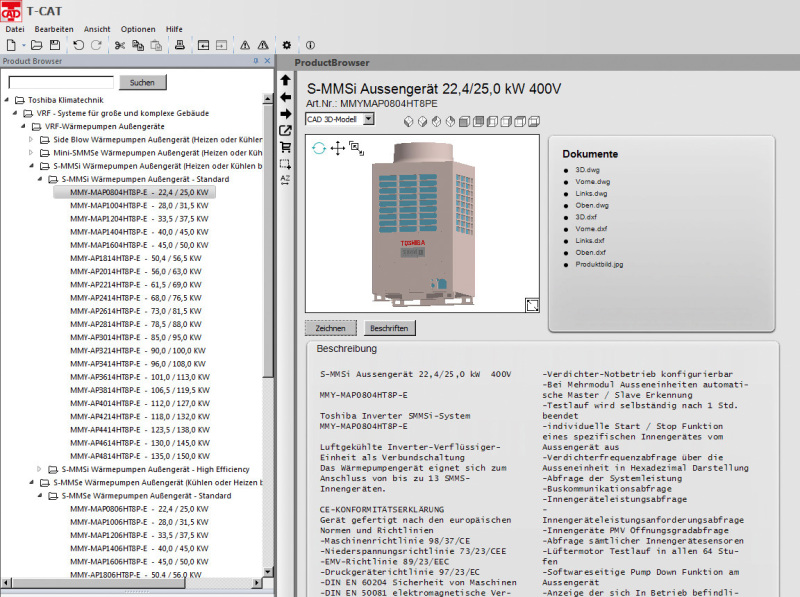Open the Ansicht menu
Screen dimensions: 800x597
click(x=97, y=29)
